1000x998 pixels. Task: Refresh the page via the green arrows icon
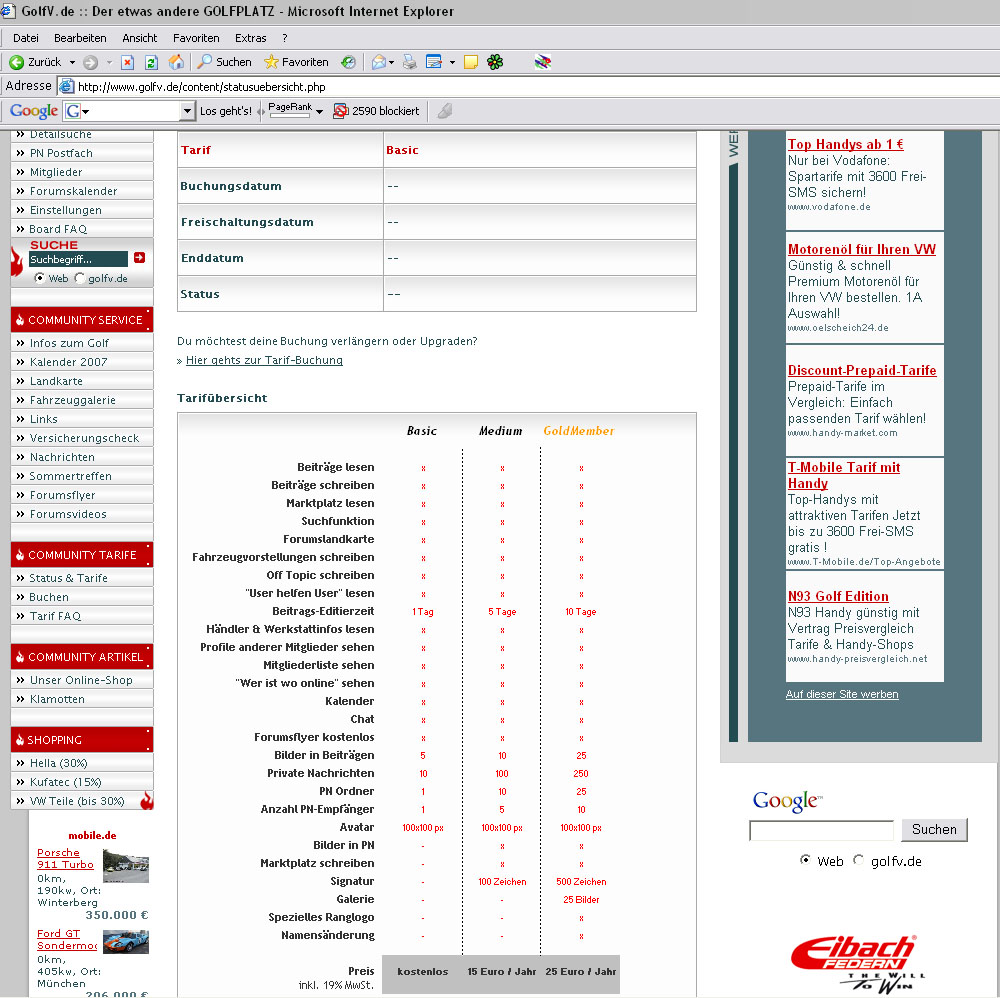[151, 62]
